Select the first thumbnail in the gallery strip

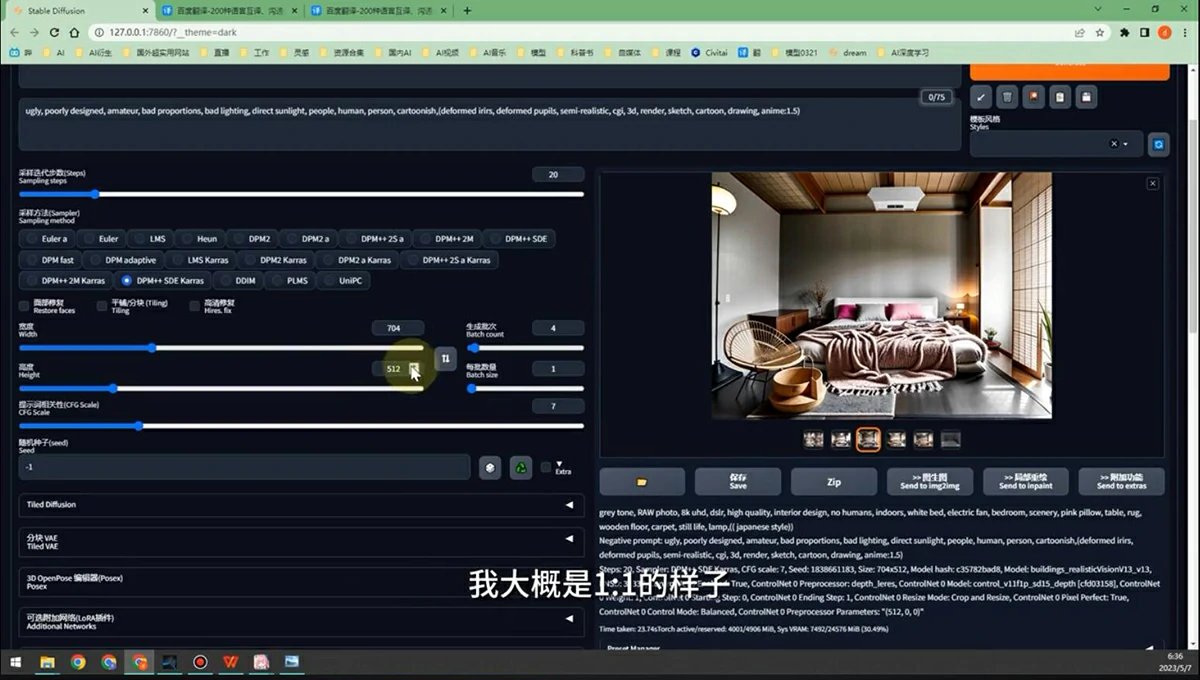[813, 439]
